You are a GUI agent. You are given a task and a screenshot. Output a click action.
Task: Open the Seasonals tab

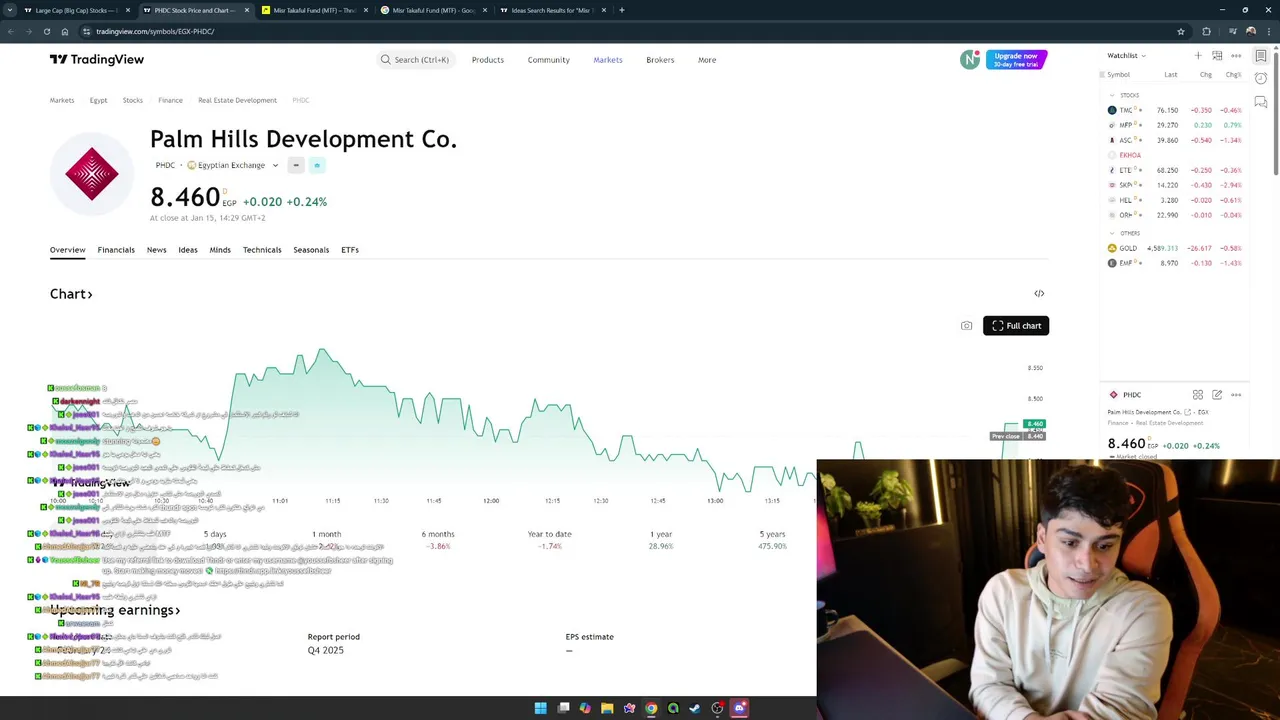pyautogui.click(x=311, y=250)
